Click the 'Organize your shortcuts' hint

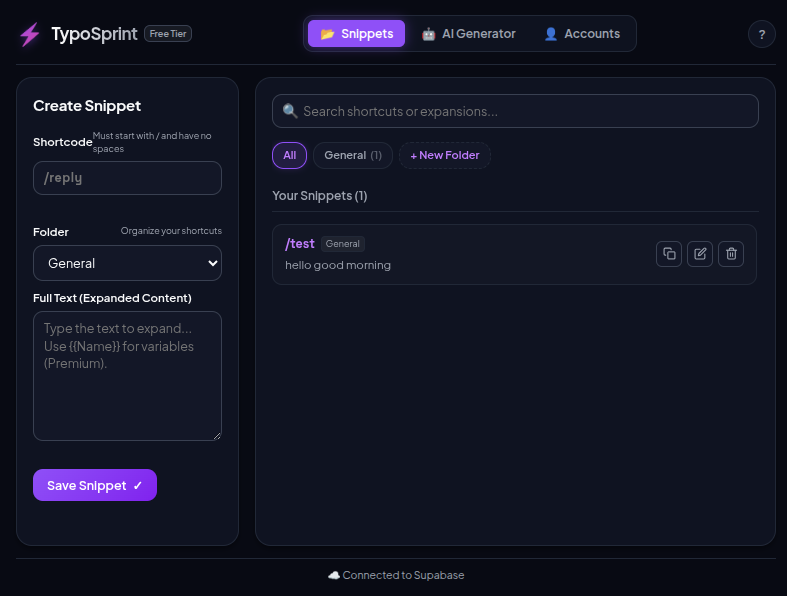[171, 231]
